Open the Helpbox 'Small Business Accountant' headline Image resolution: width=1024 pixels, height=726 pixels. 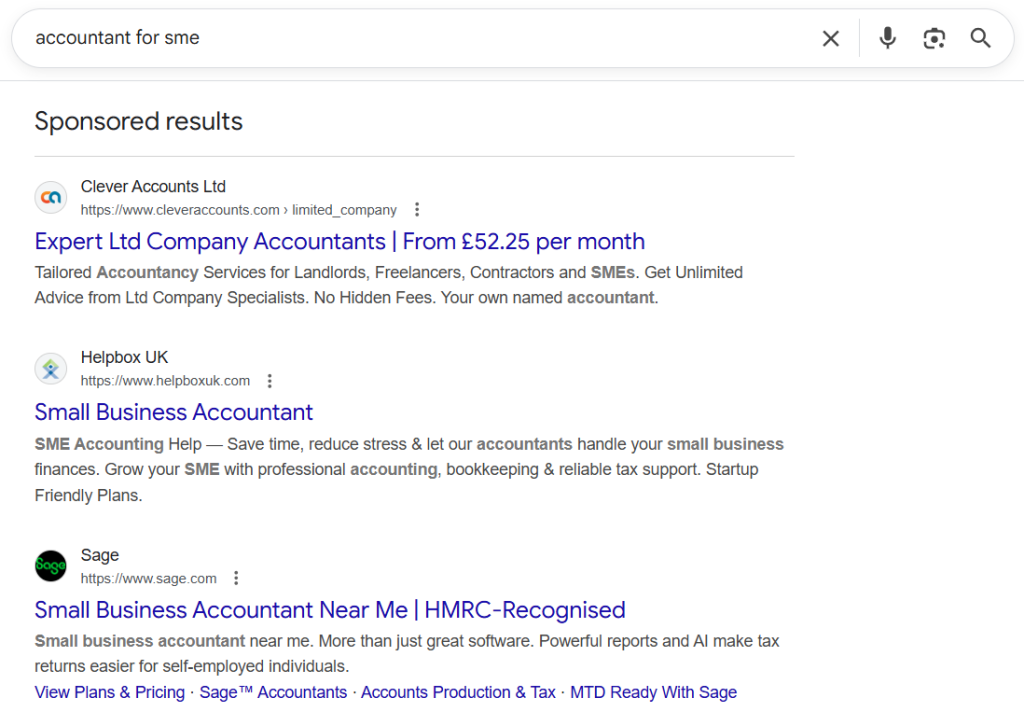click(x=173, y=412)
